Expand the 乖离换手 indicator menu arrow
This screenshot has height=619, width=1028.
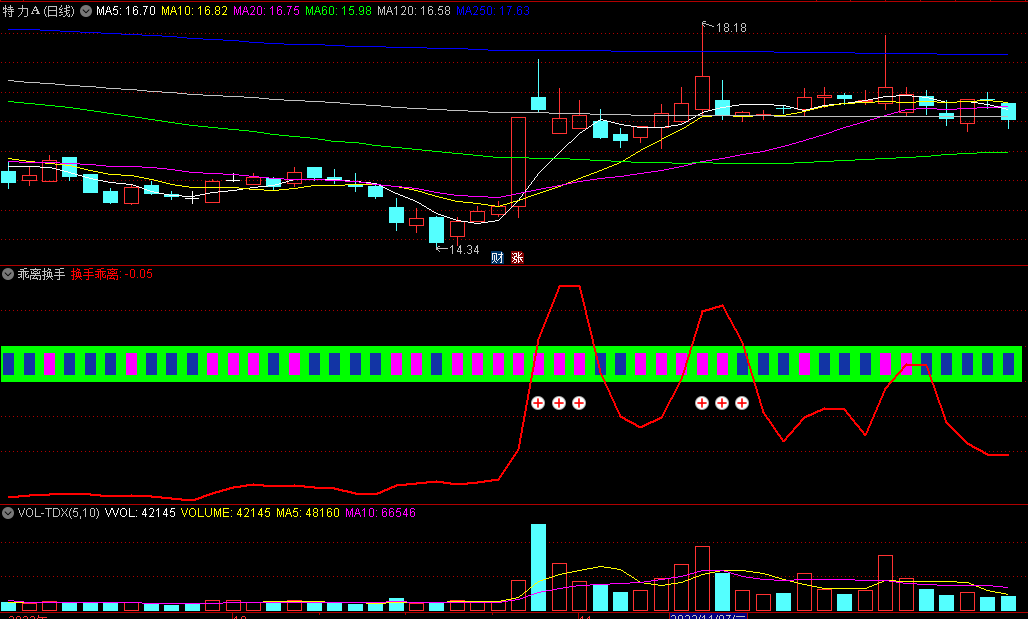(8, 274)
